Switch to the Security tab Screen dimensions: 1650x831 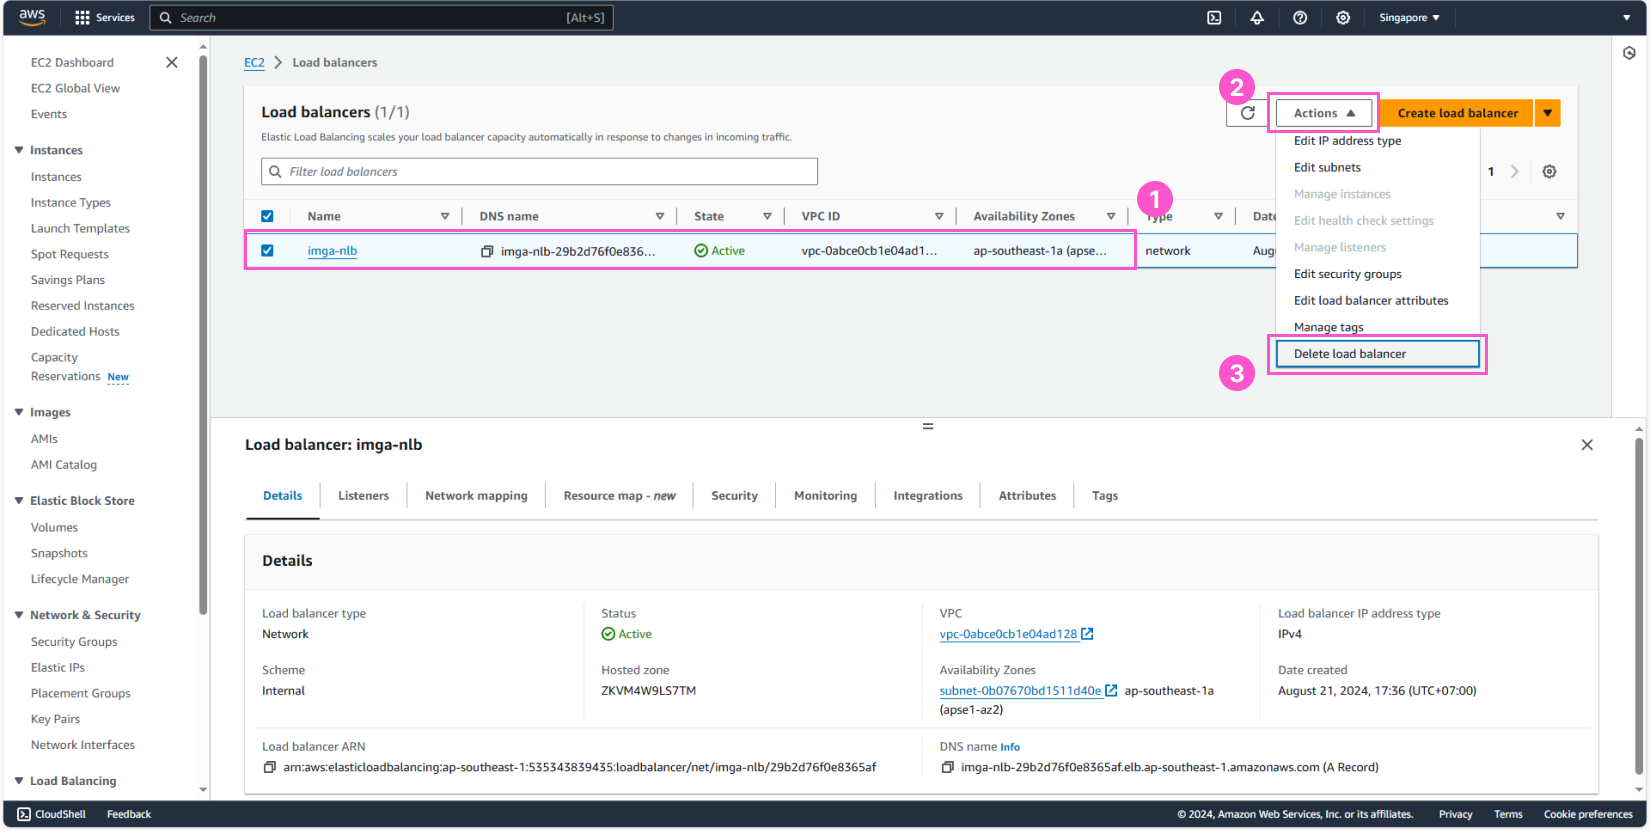(734, 496)
